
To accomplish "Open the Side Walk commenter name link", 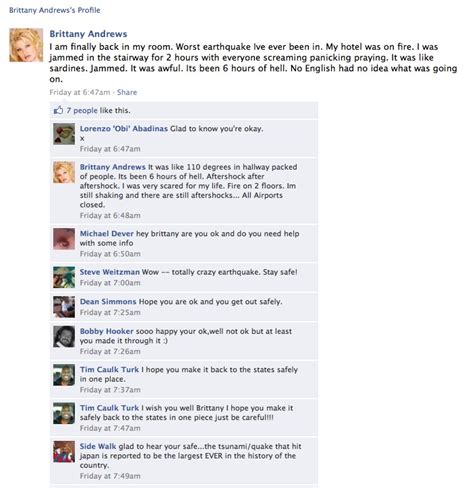I will (x=98, y=446).
